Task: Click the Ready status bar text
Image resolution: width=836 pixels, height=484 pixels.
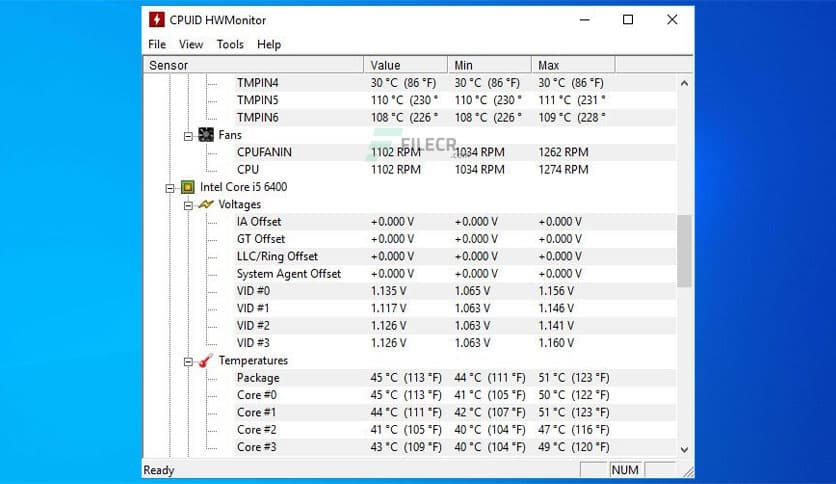Action: pos(159,470)
